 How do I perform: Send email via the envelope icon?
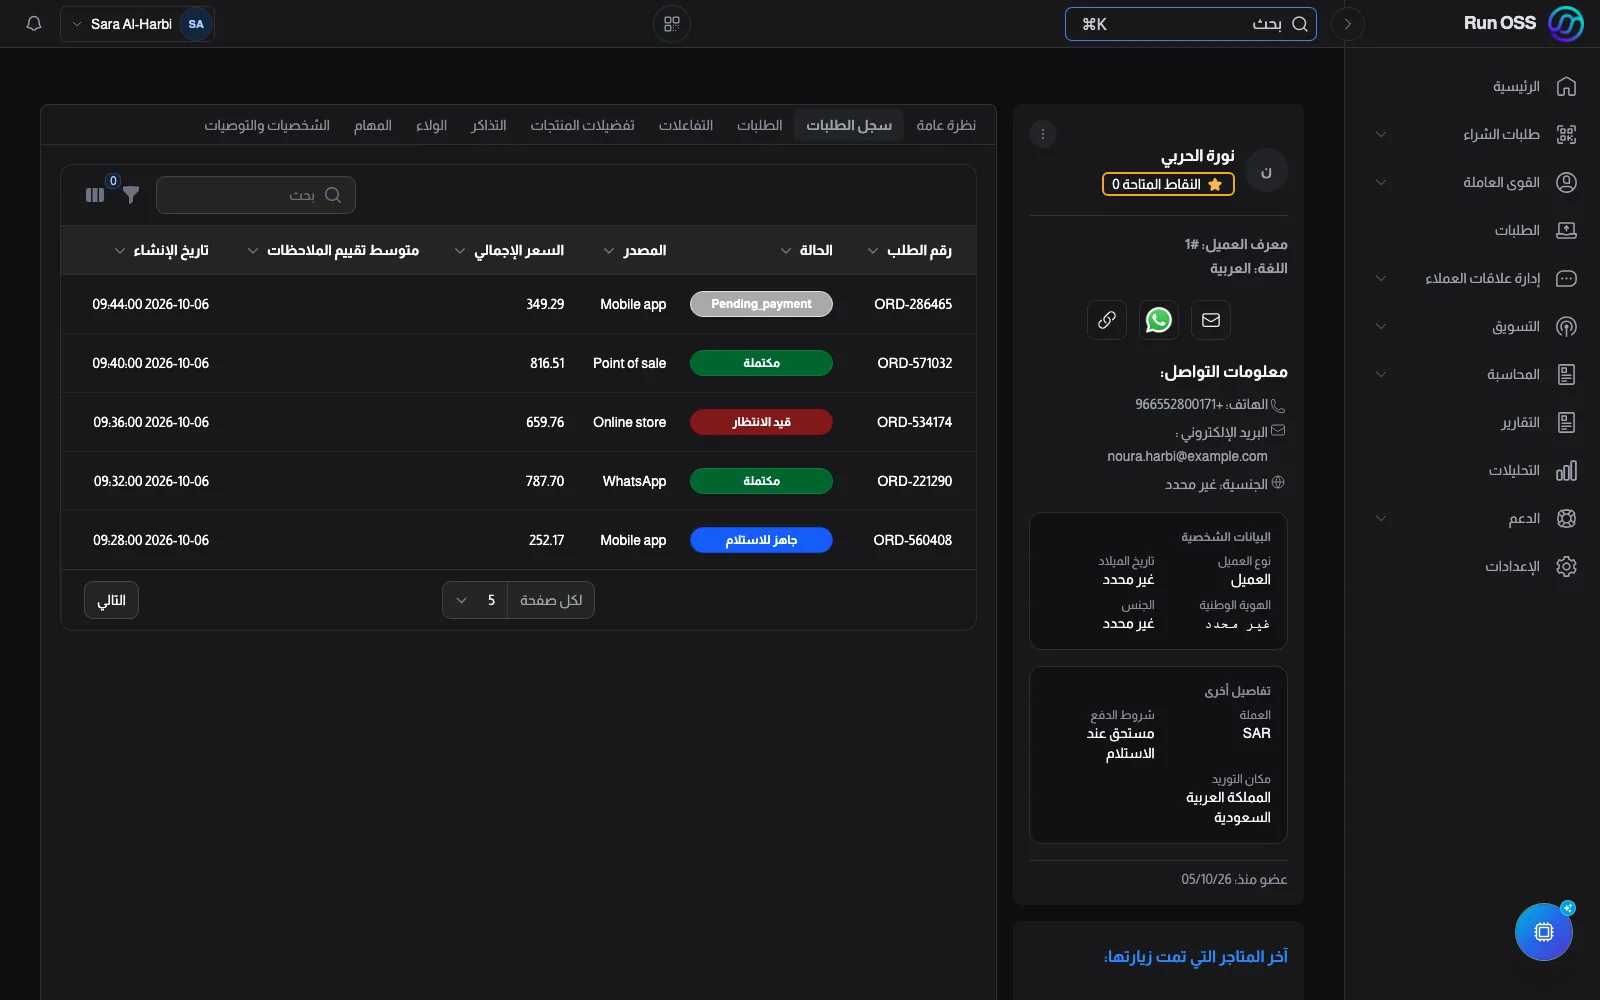coord(1211,320)
